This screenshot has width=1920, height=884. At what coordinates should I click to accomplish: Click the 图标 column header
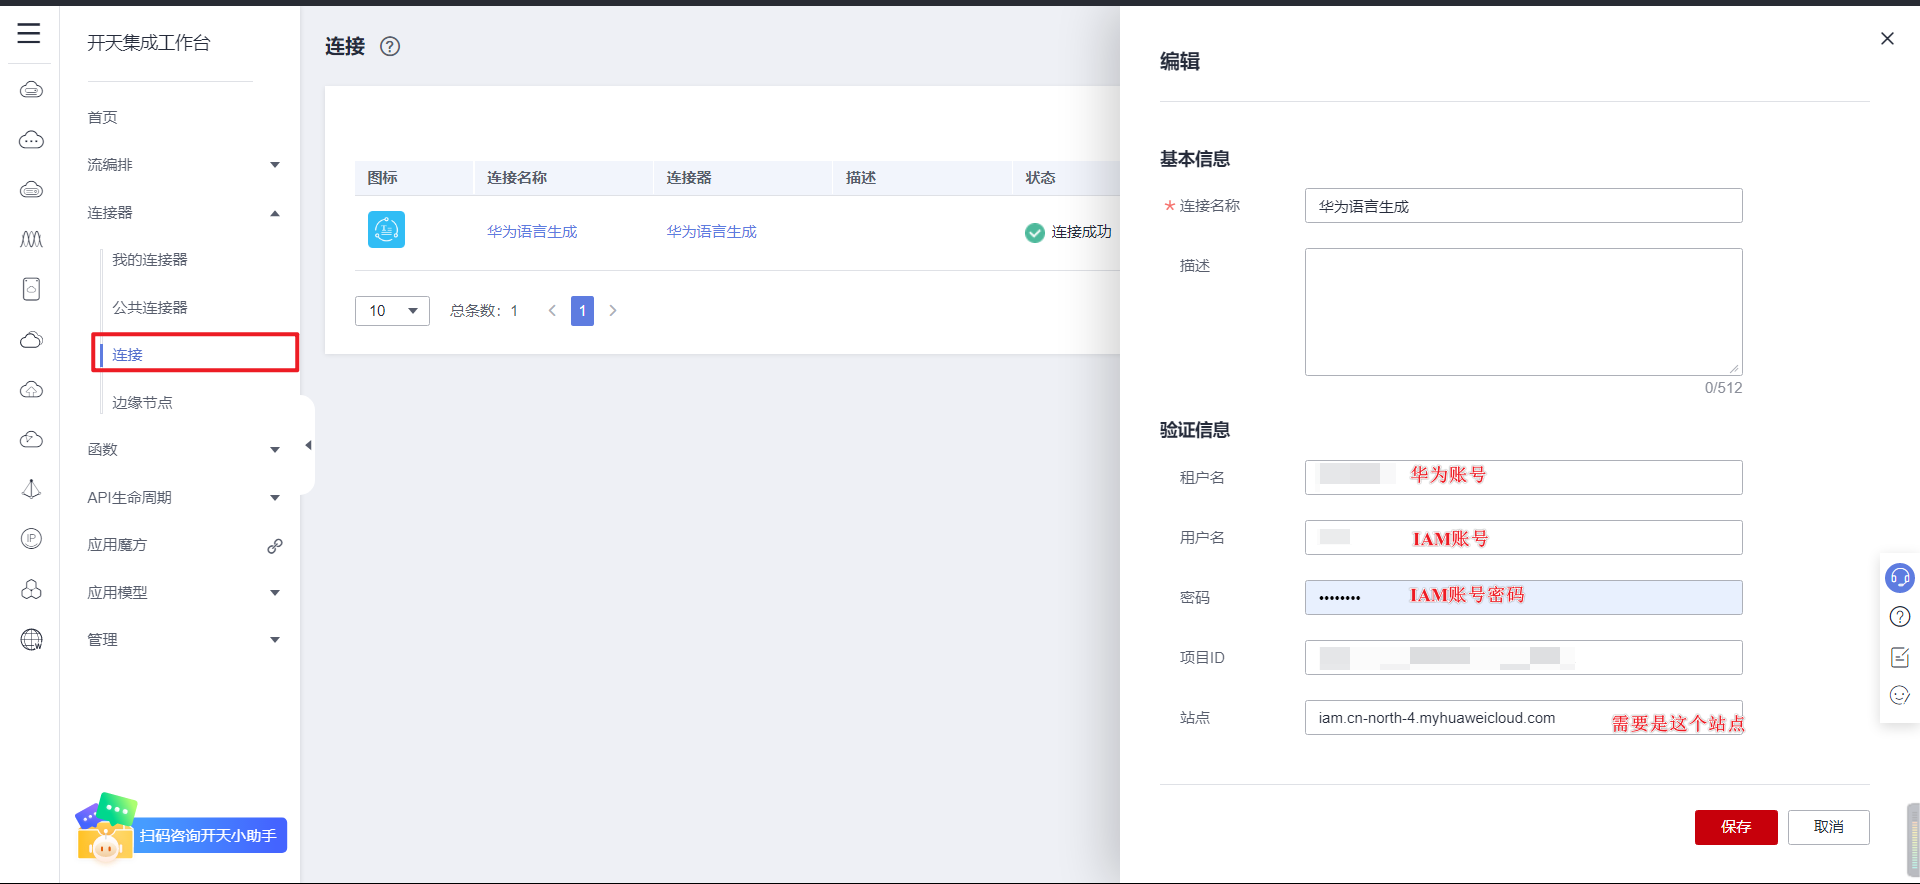(383, 178)
